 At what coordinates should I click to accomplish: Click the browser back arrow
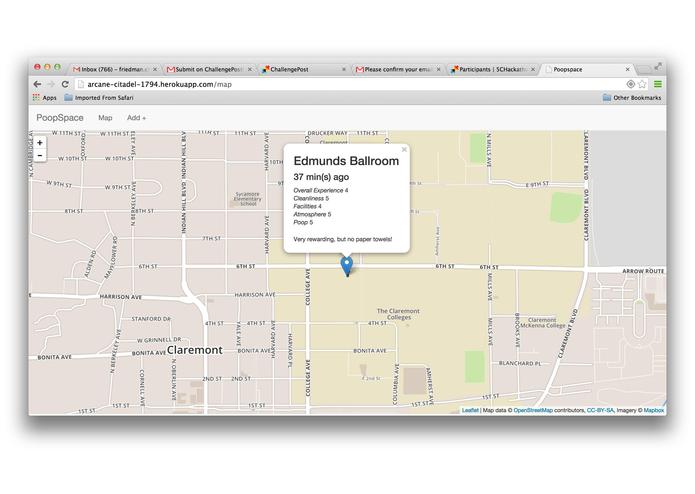38,84
